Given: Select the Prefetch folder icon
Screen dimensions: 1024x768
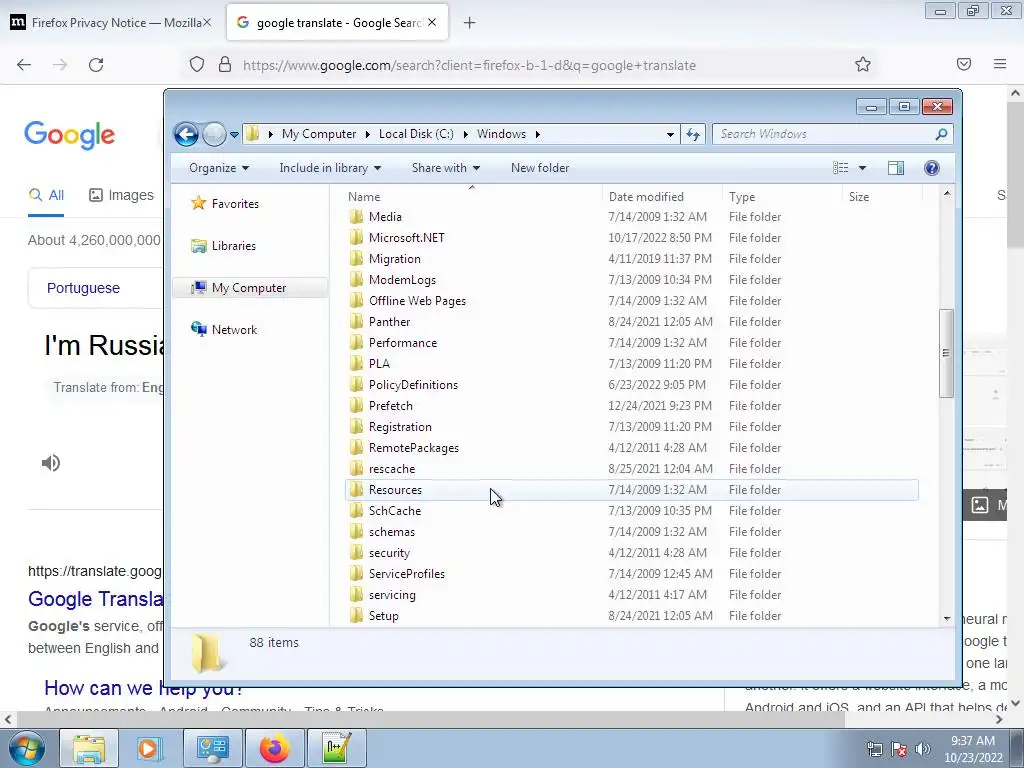Looking at the screenshot, I should [356, 406].
